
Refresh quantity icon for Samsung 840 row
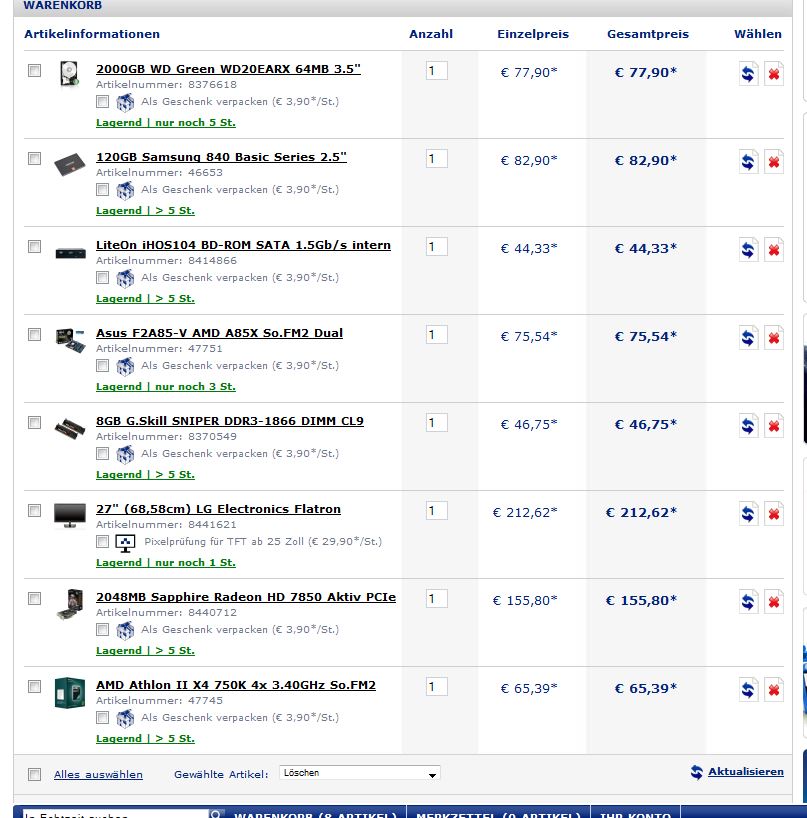point(748,162)
